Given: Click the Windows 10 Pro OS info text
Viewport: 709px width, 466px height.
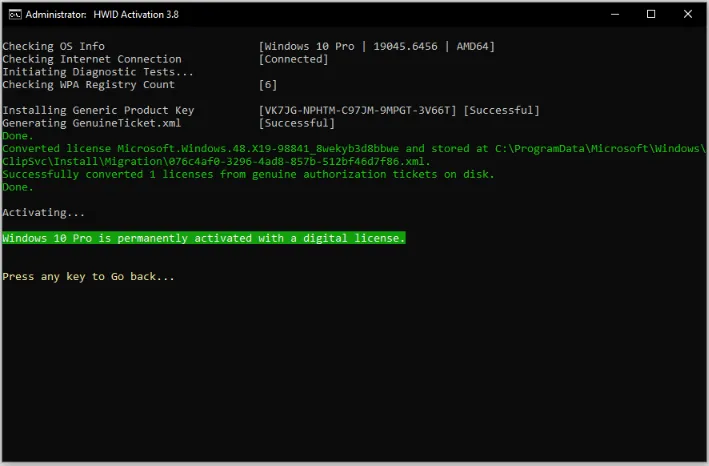Looking at the screenshot, I should pos(377,46).
